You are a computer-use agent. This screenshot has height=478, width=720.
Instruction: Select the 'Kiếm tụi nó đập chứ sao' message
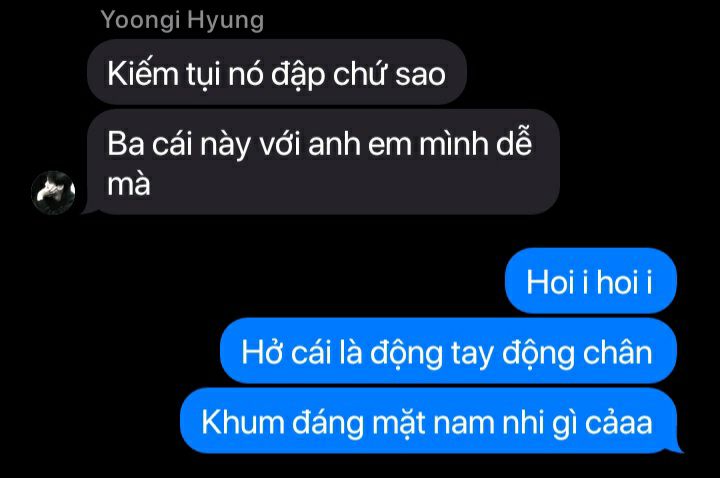pos(277,72)
